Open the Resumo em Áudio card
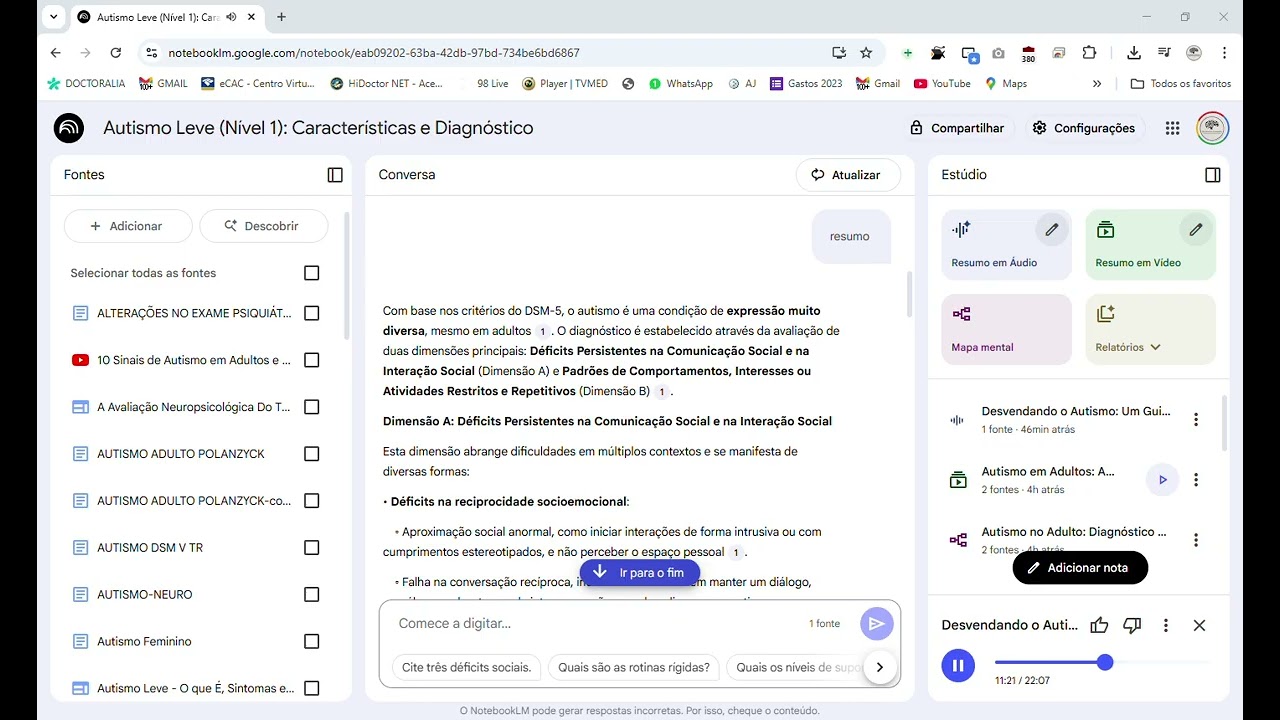 tap(1006, 245)
